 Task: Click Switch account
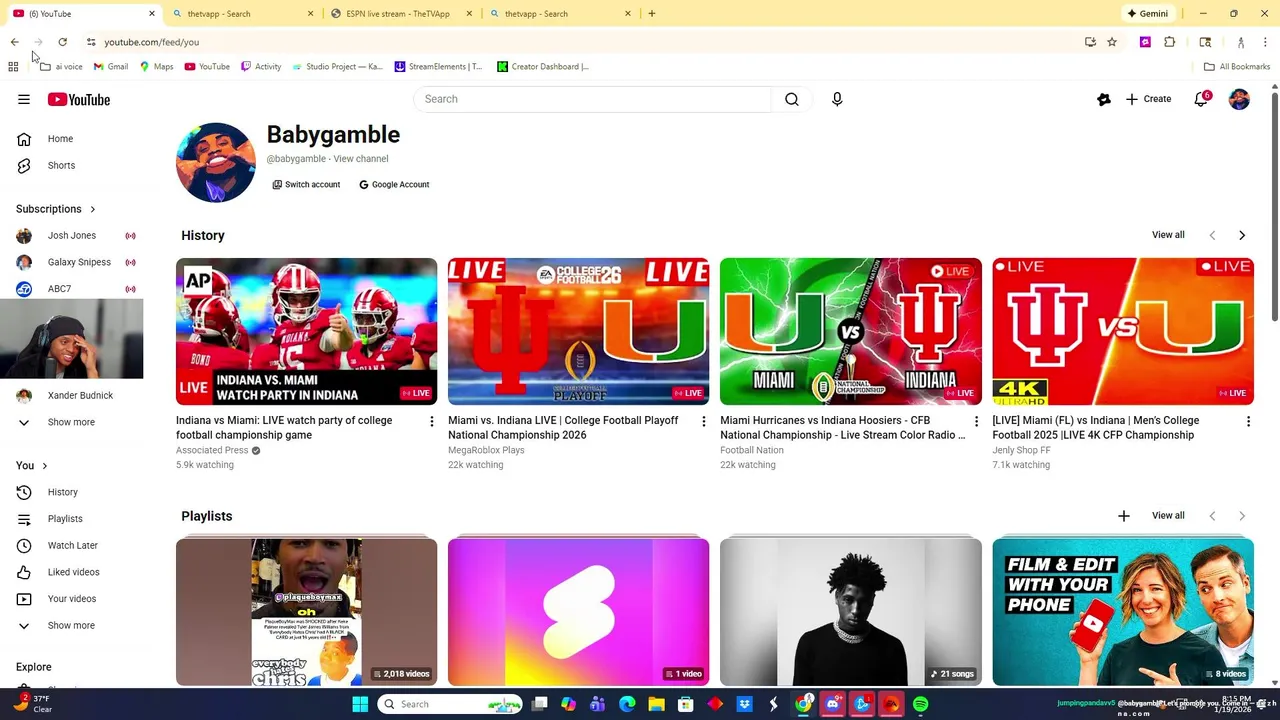click(x=306, y=185)
